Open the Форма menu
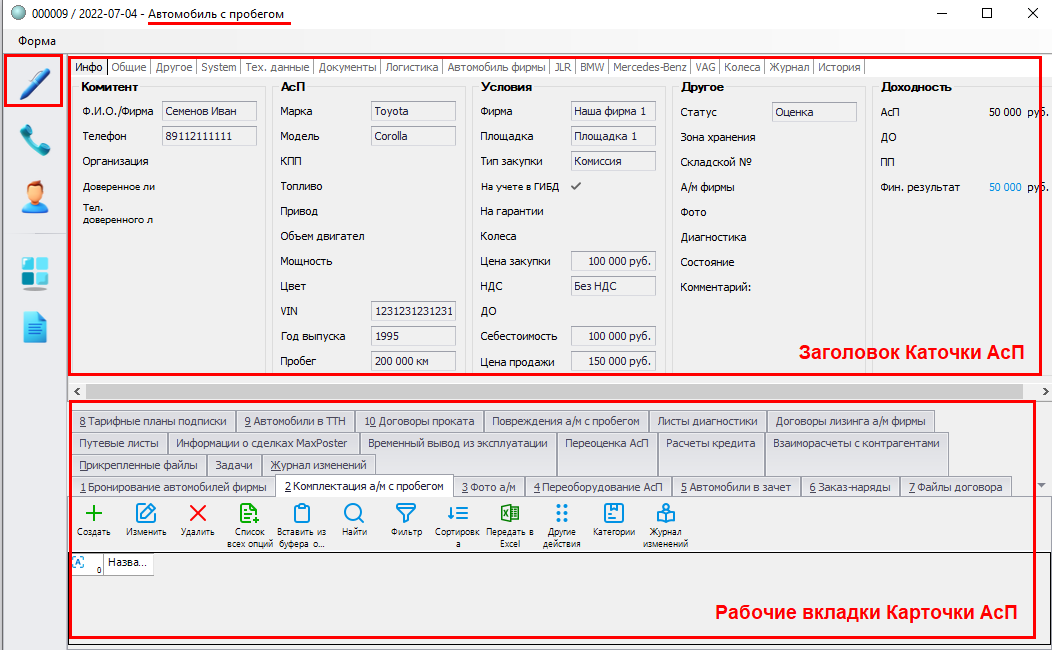 tap(37, 41)
